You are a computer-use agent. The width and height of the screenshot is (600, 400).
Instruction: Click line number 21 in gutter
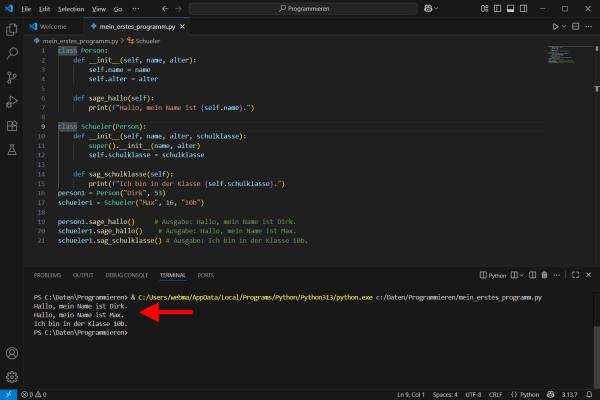click(x=41, y=241)
